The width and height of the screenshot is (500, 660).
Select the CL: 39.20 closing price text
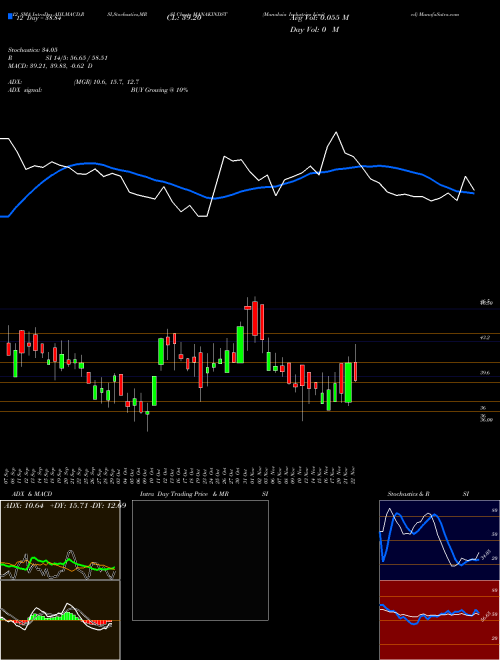tap(184, 18)
